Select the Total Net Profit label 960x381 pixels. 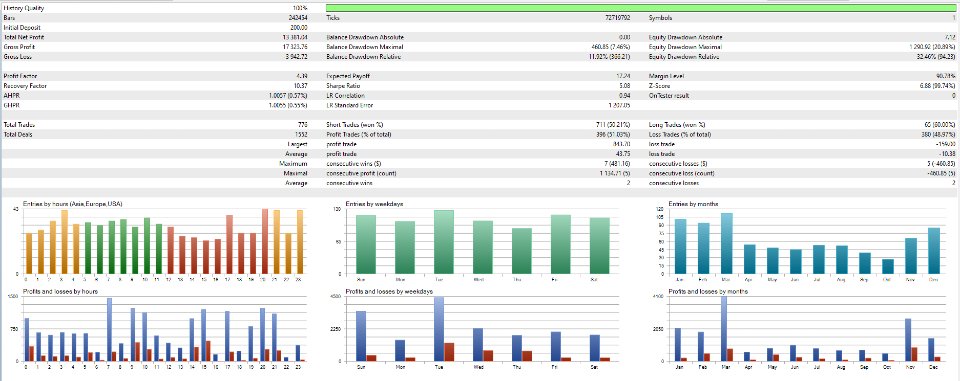pos(23,37)
